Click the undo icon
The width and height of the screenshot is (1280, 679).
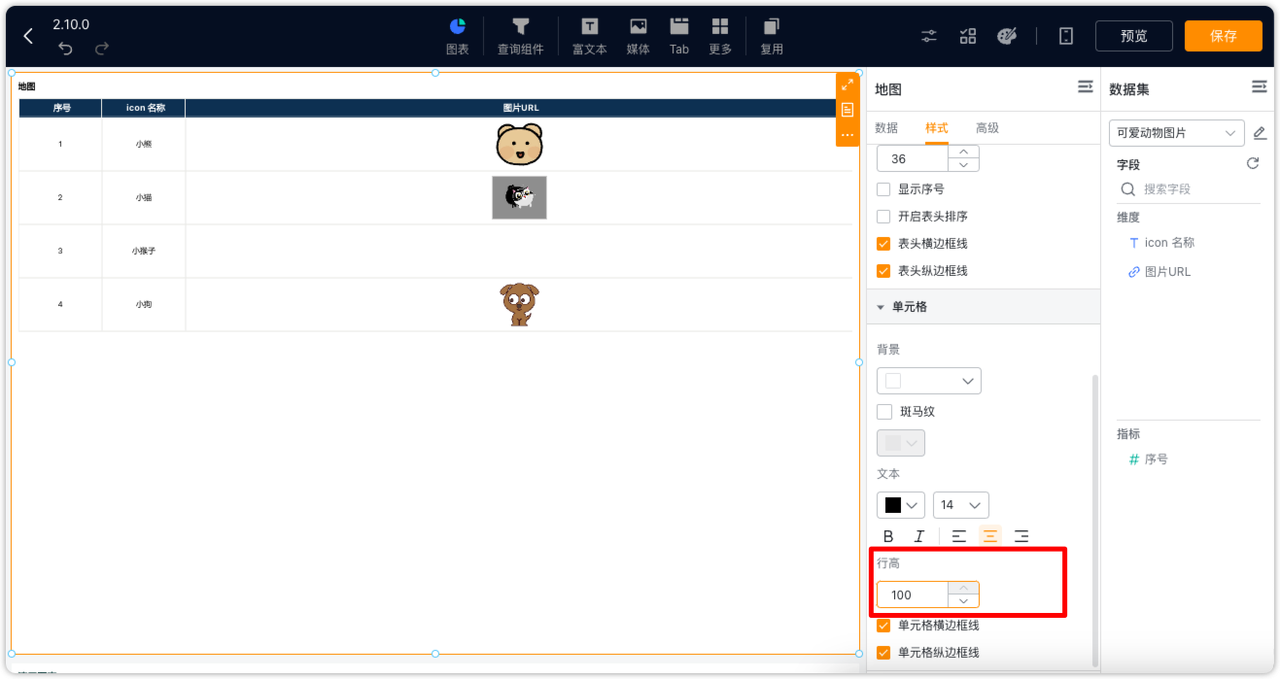[x=66, y=48]
